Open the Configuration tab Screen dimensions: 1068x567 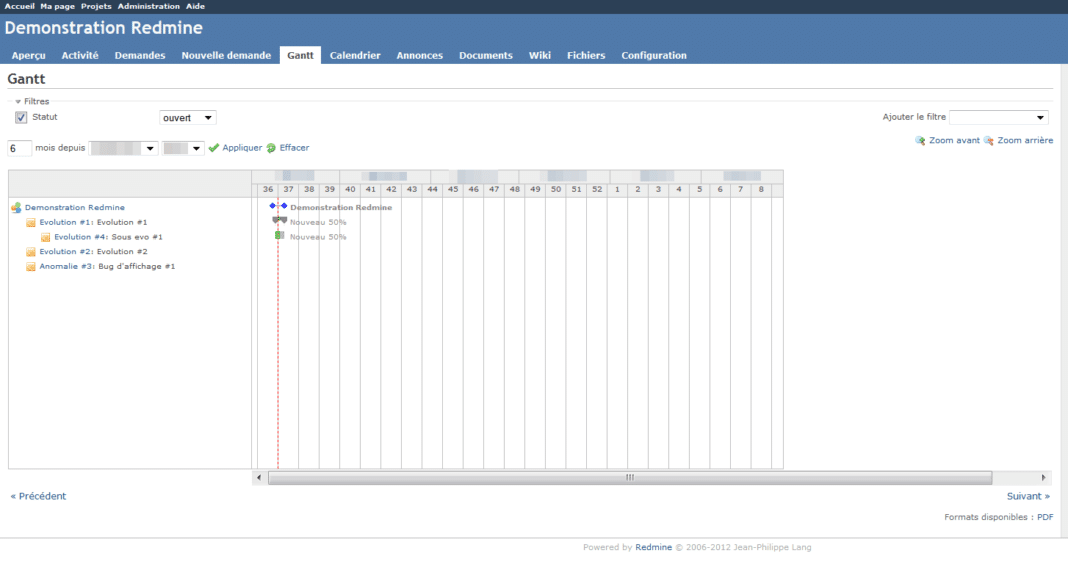click(x=654, y=55)
